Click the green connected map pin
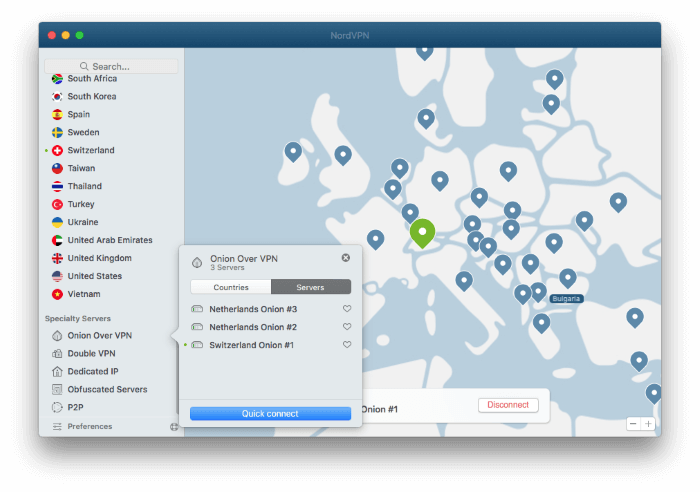 click(x=422, y=233)
